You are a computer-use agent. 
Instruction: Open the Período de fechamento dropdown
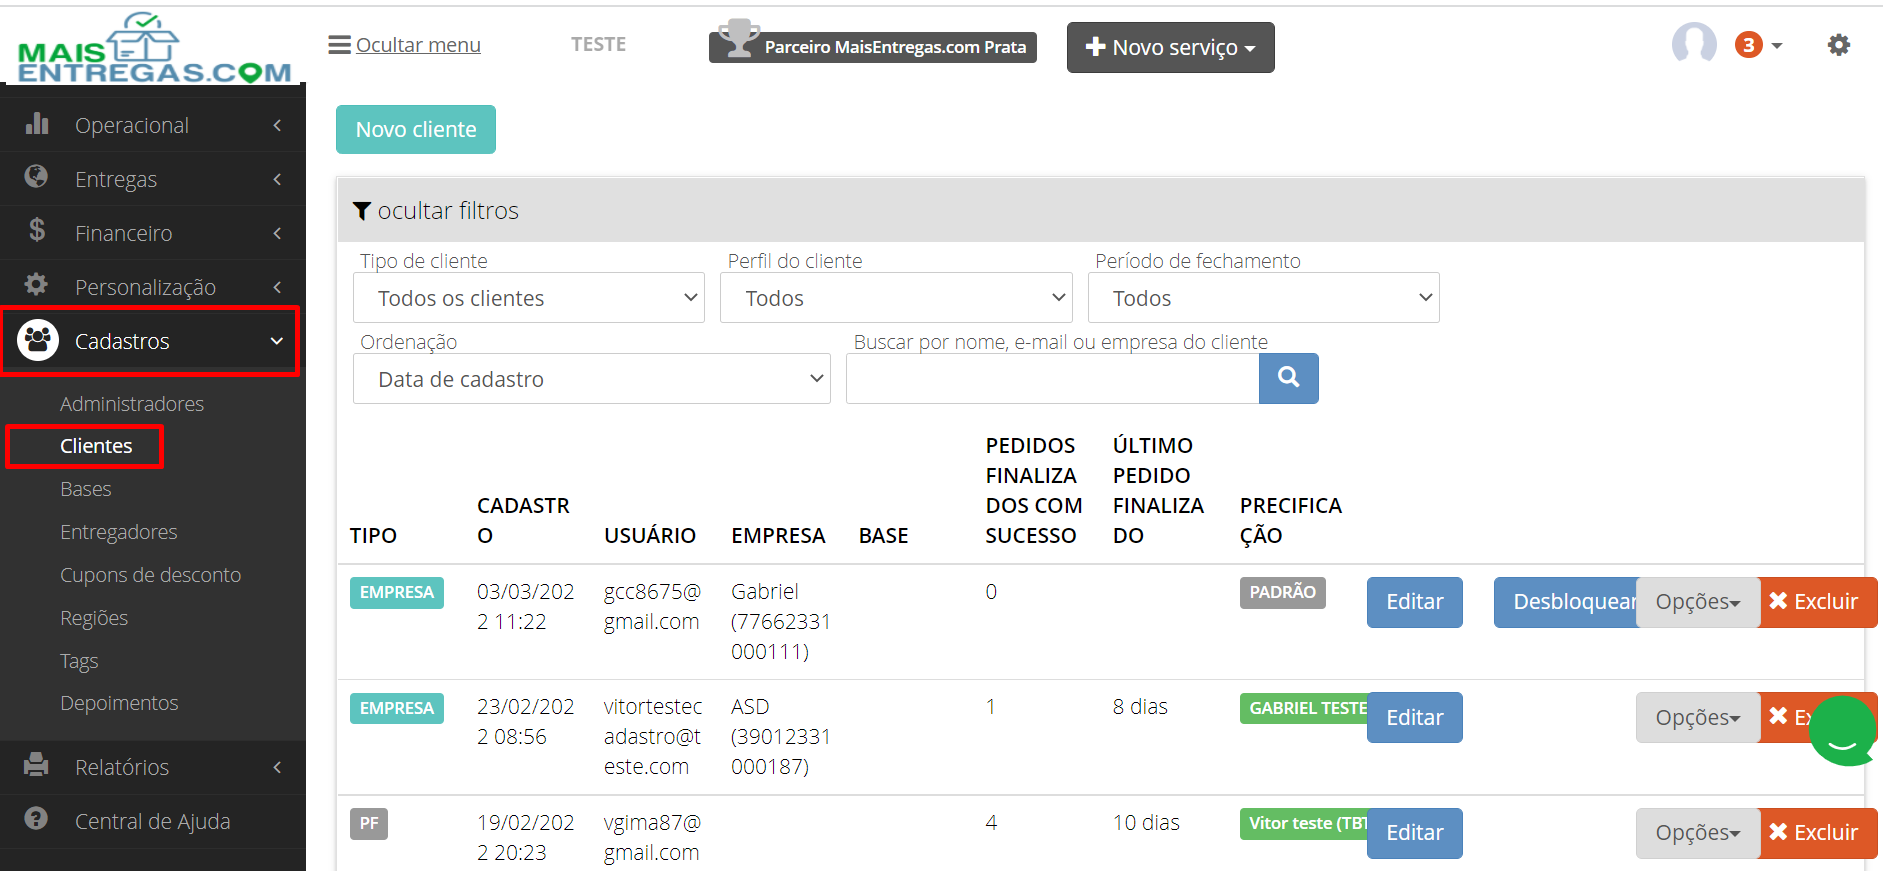coord(1264,298)
